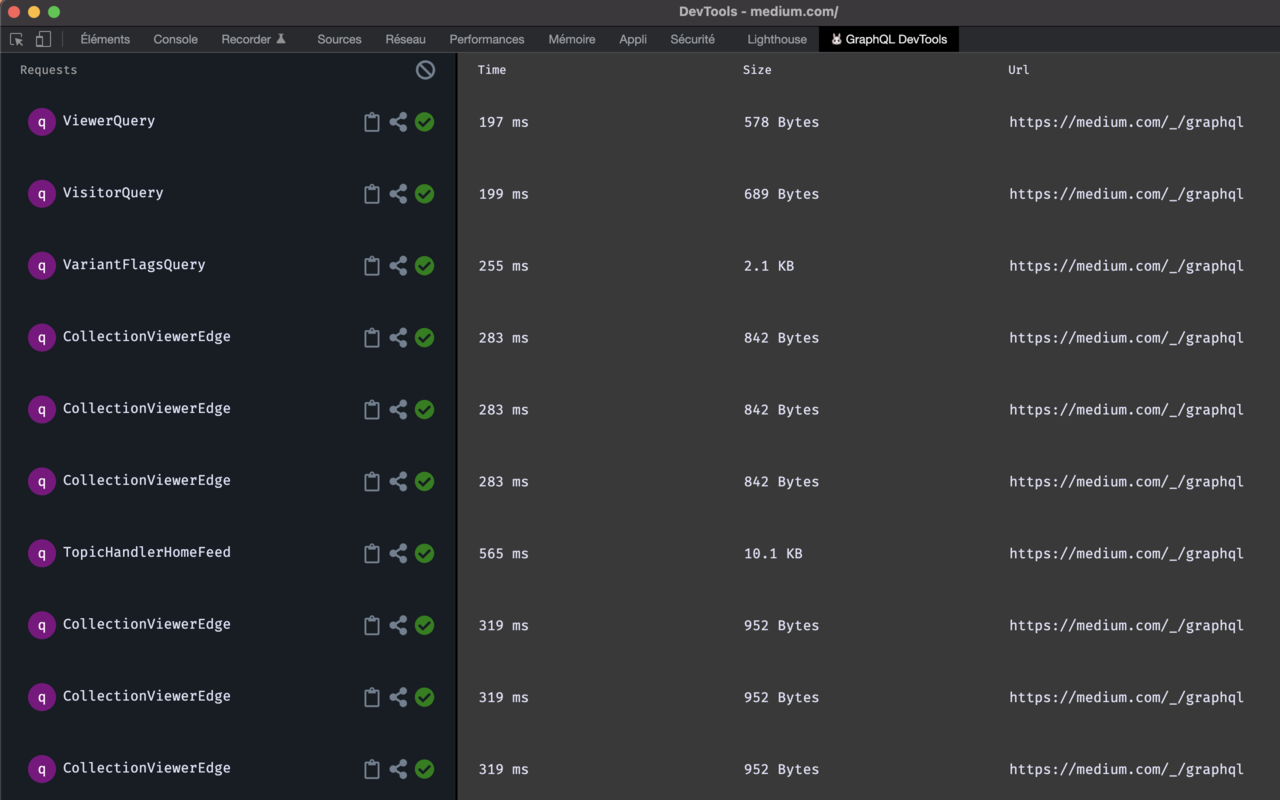
Task: Click the graphql URL in the VariantFlagsQuery row
Action: (1126, 266)
